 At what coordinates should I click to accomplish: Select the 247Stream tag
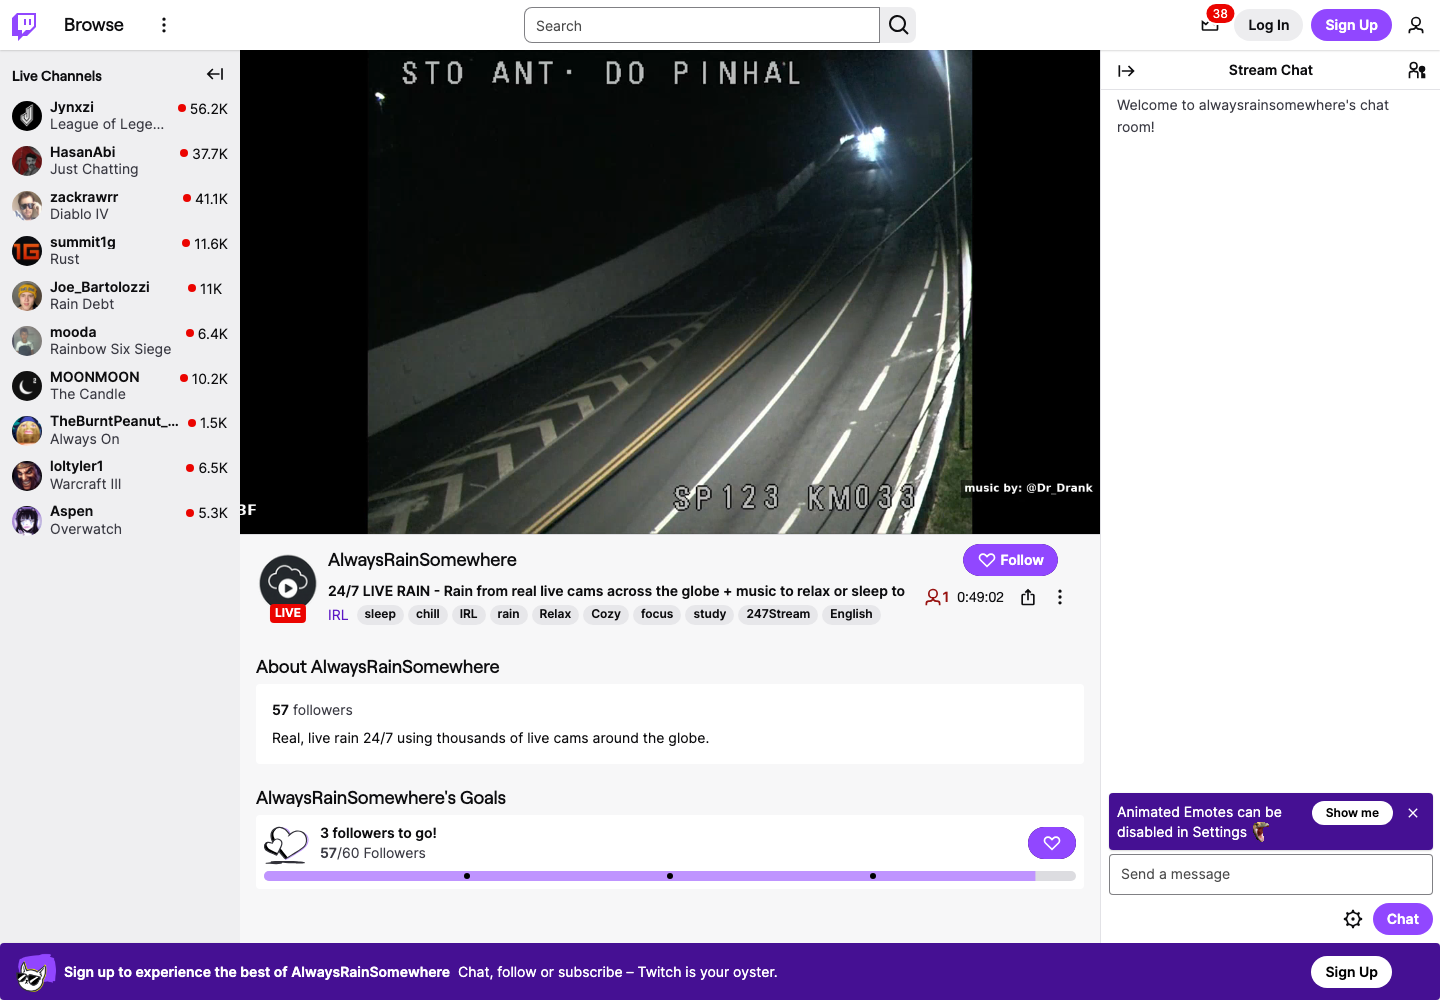coord(778,614)
